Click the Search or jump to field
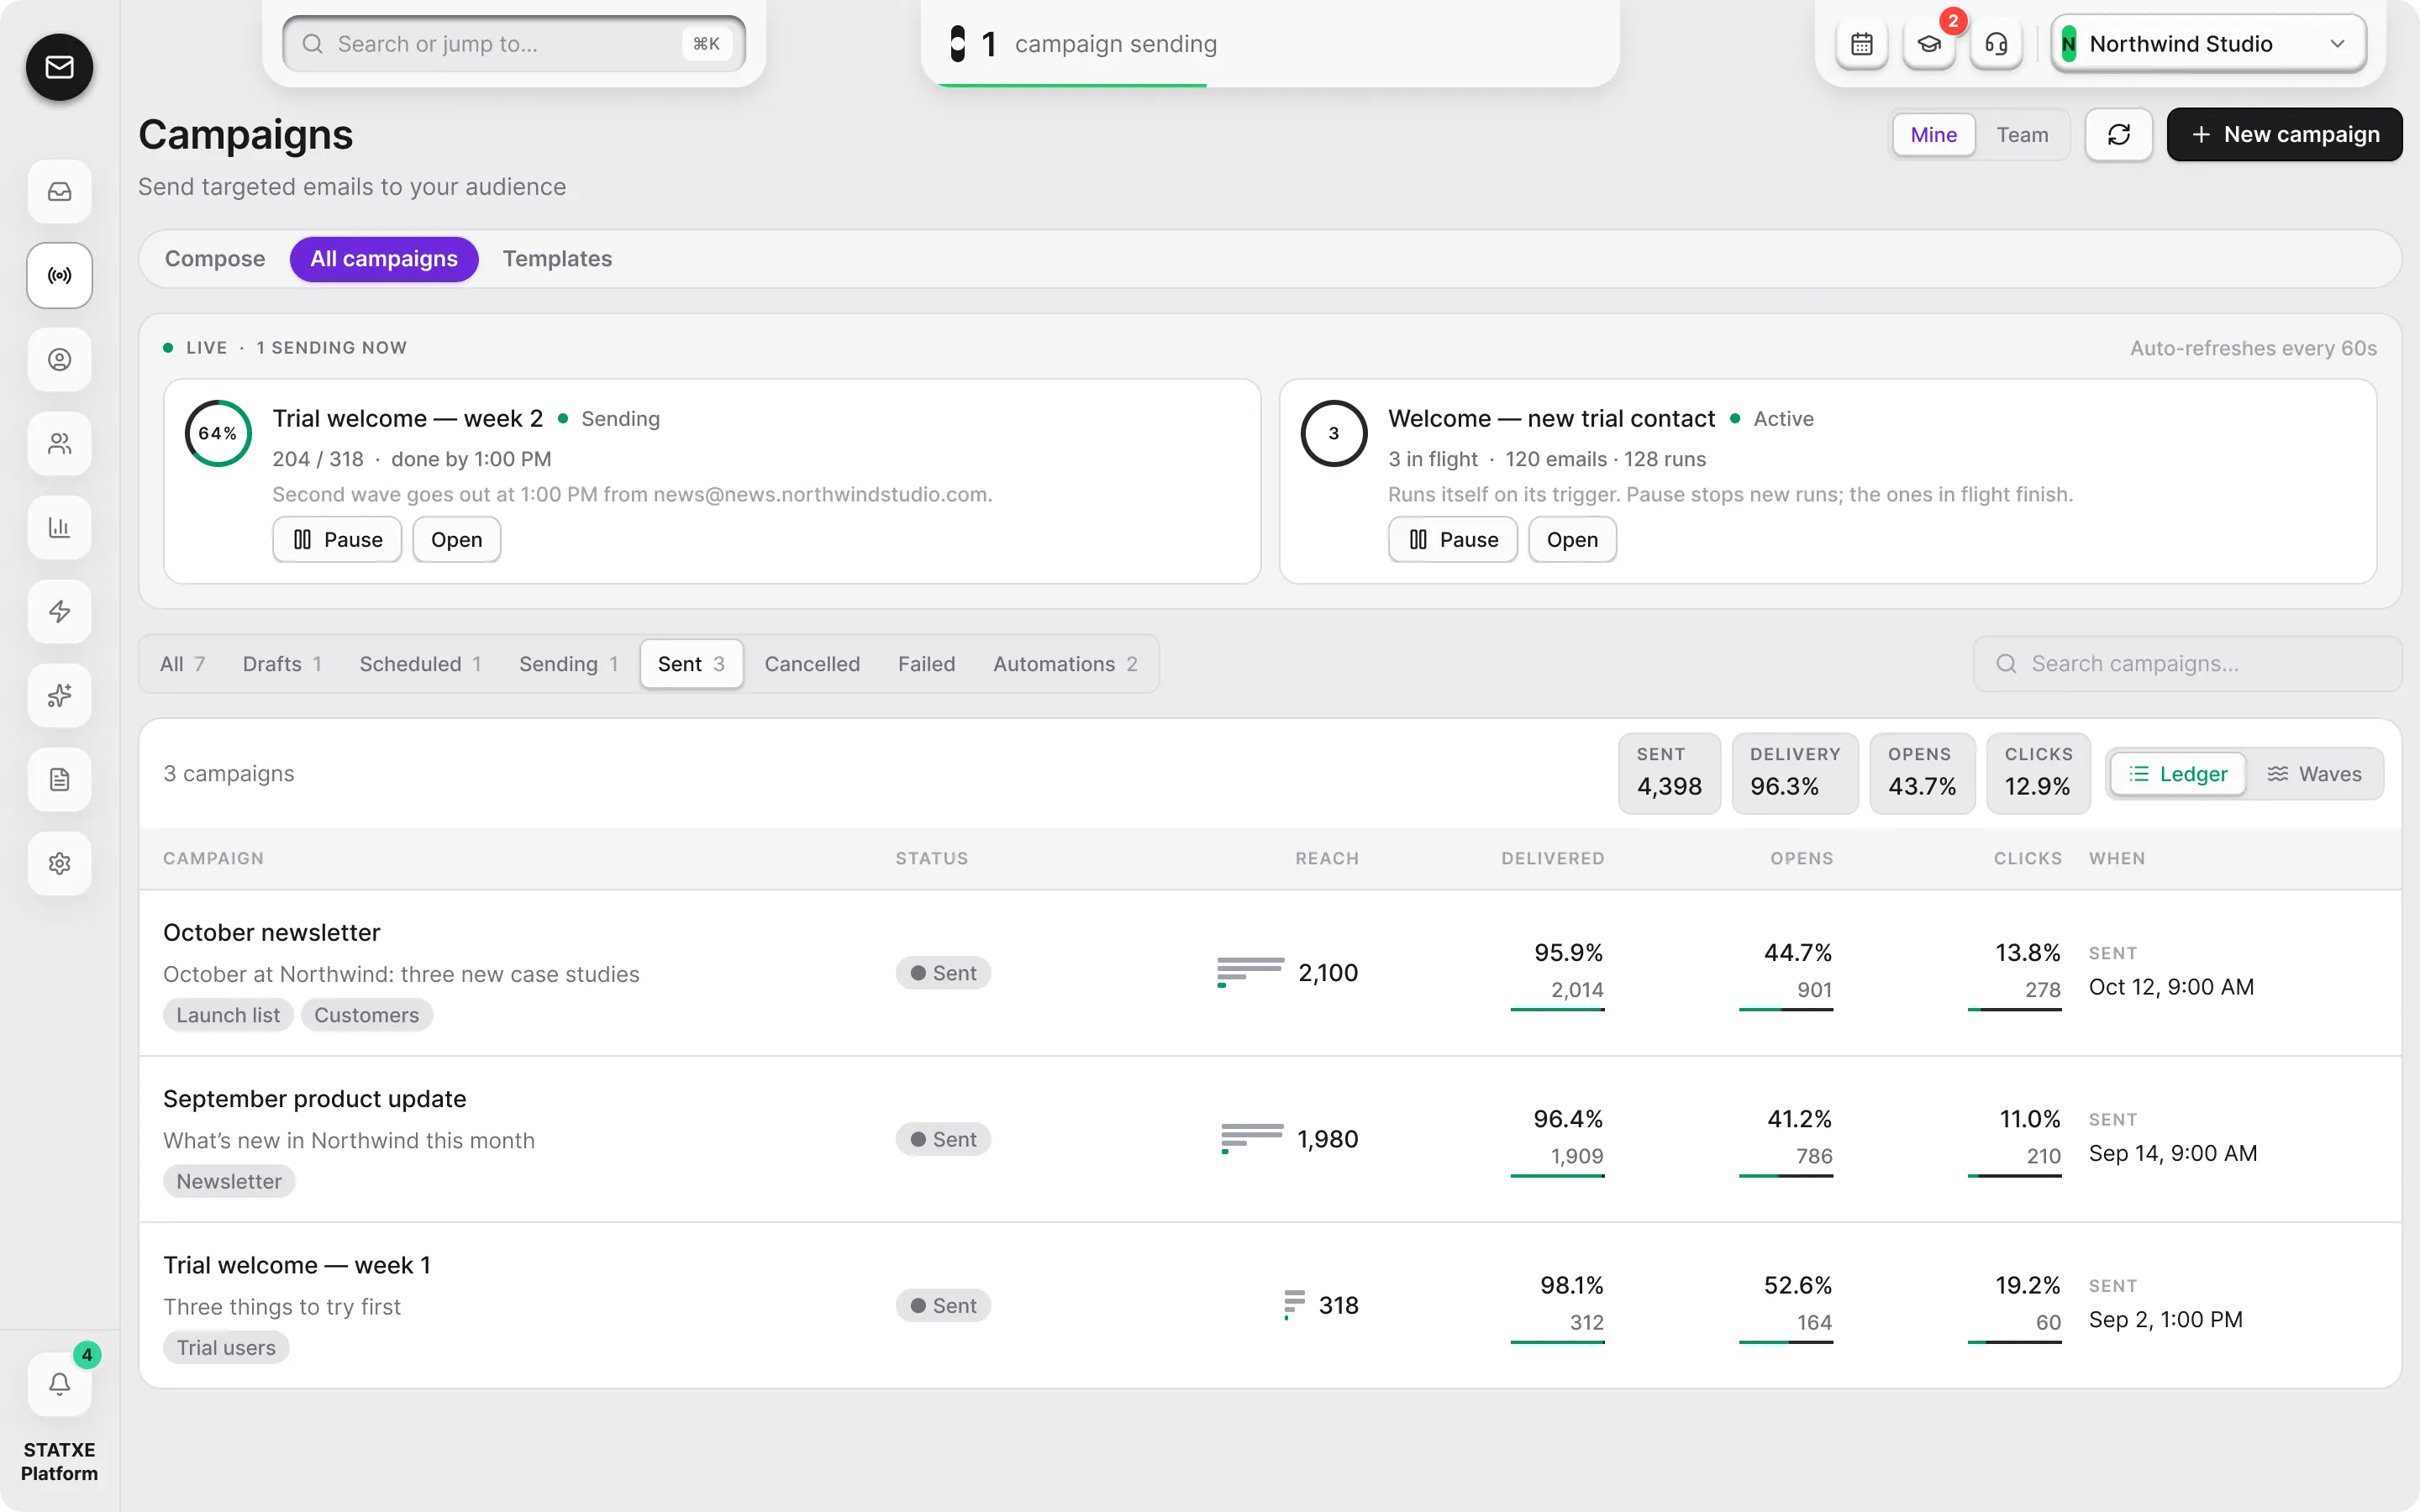The width and height of the screenshot is (2420, 1512). pyautogui.click(x=514, y=44)
